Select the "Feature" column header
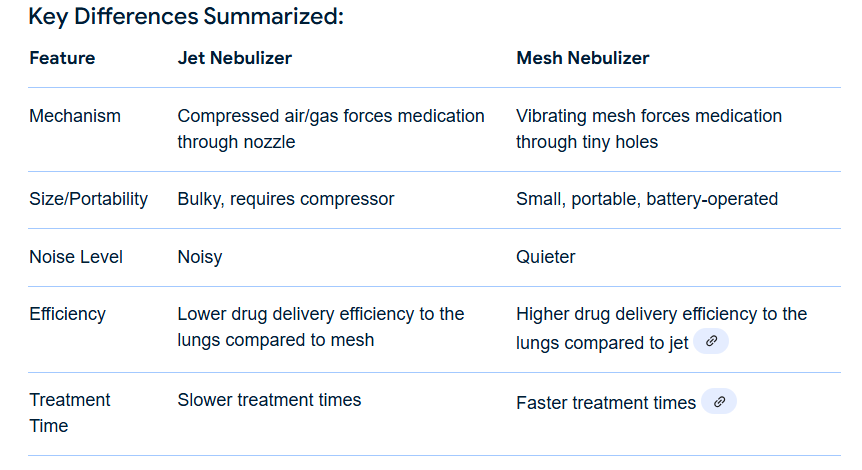This screenshot has width=862, height=470. pyautogui.click(x=62, y=58)
